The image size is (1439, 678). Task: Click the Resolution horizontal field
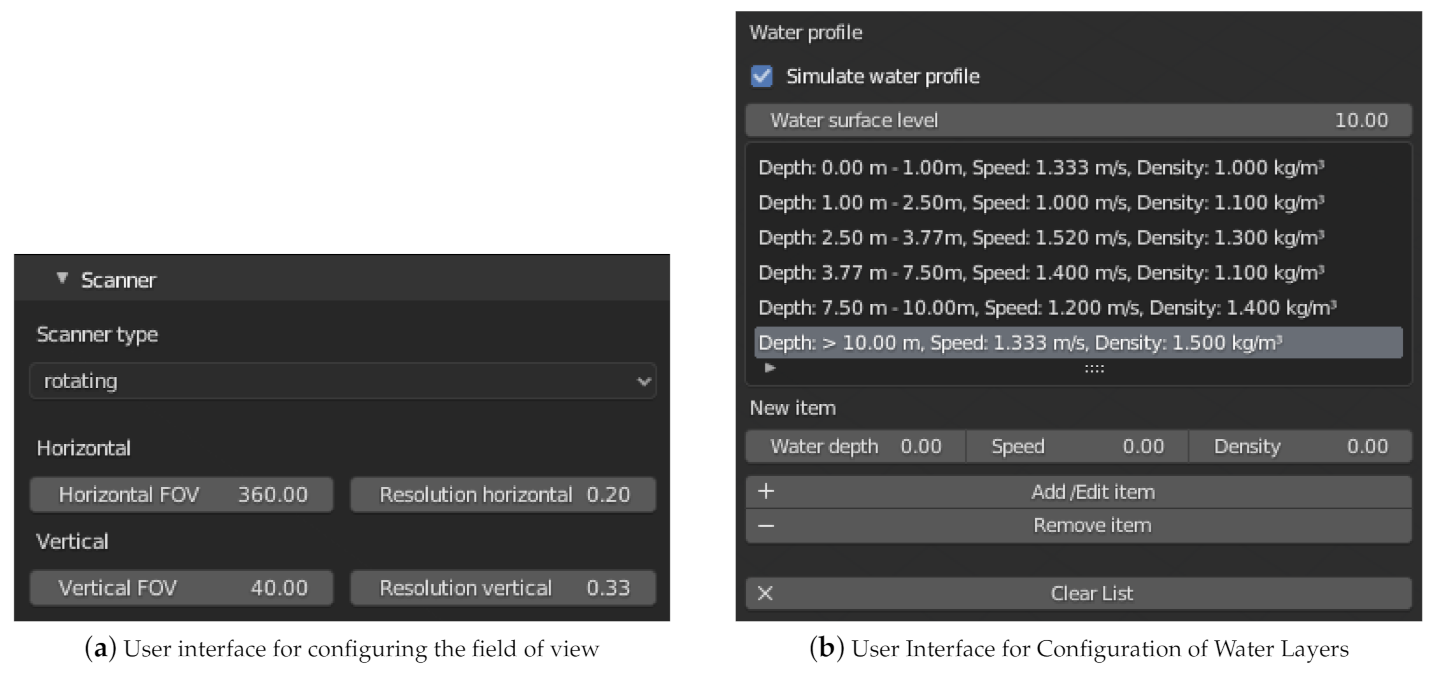pyautogui.click(x=503, y=495)
